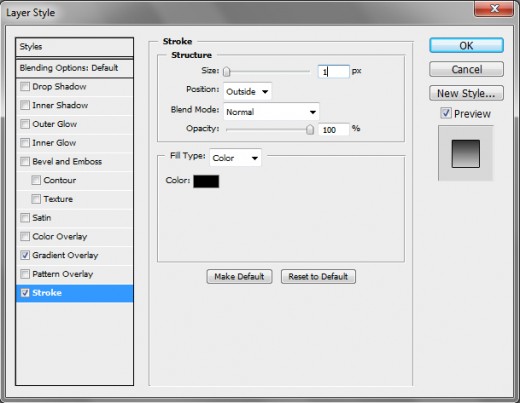The width and height of the screenshot is (520, 403).
Task: Select the Styles list item
Action: (x=74, y=47)
